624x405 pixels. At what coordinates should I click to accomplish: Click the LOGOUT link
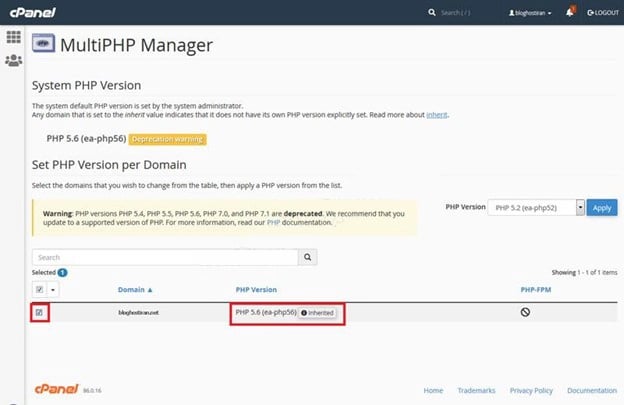click(x=603, y=13)
